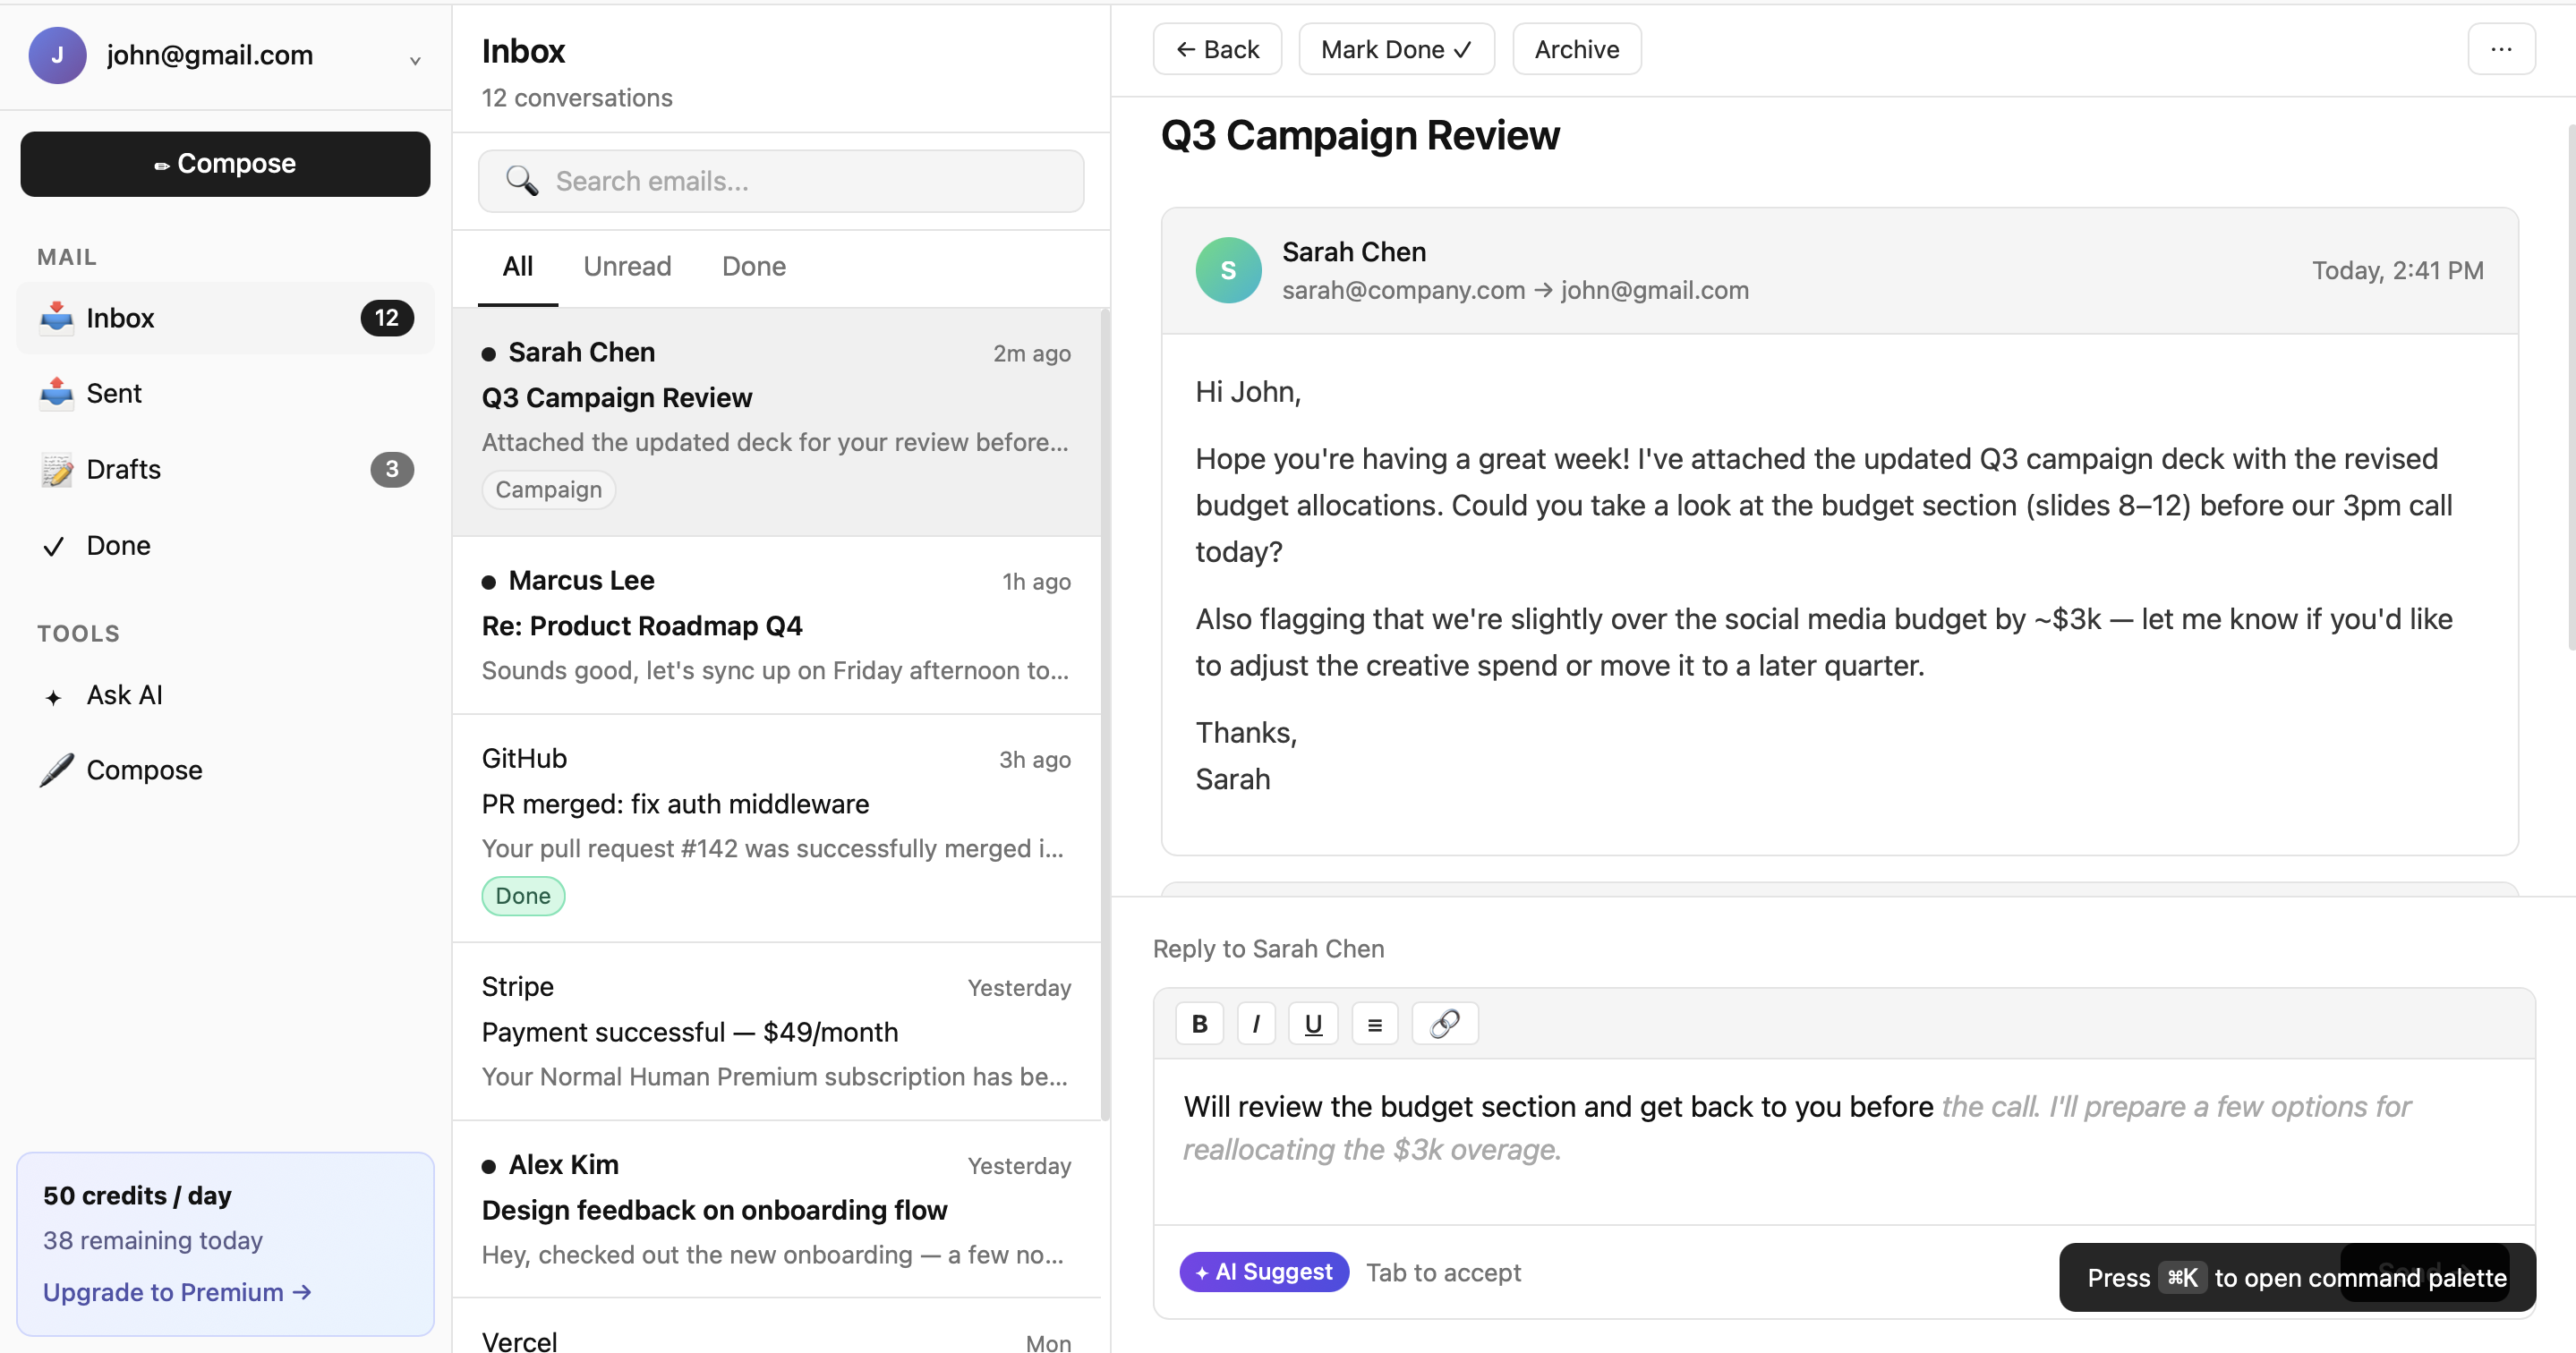Viewport: 2576px width, 1353px height.
Task: Open the Sent folder
Action: [114, 393]
